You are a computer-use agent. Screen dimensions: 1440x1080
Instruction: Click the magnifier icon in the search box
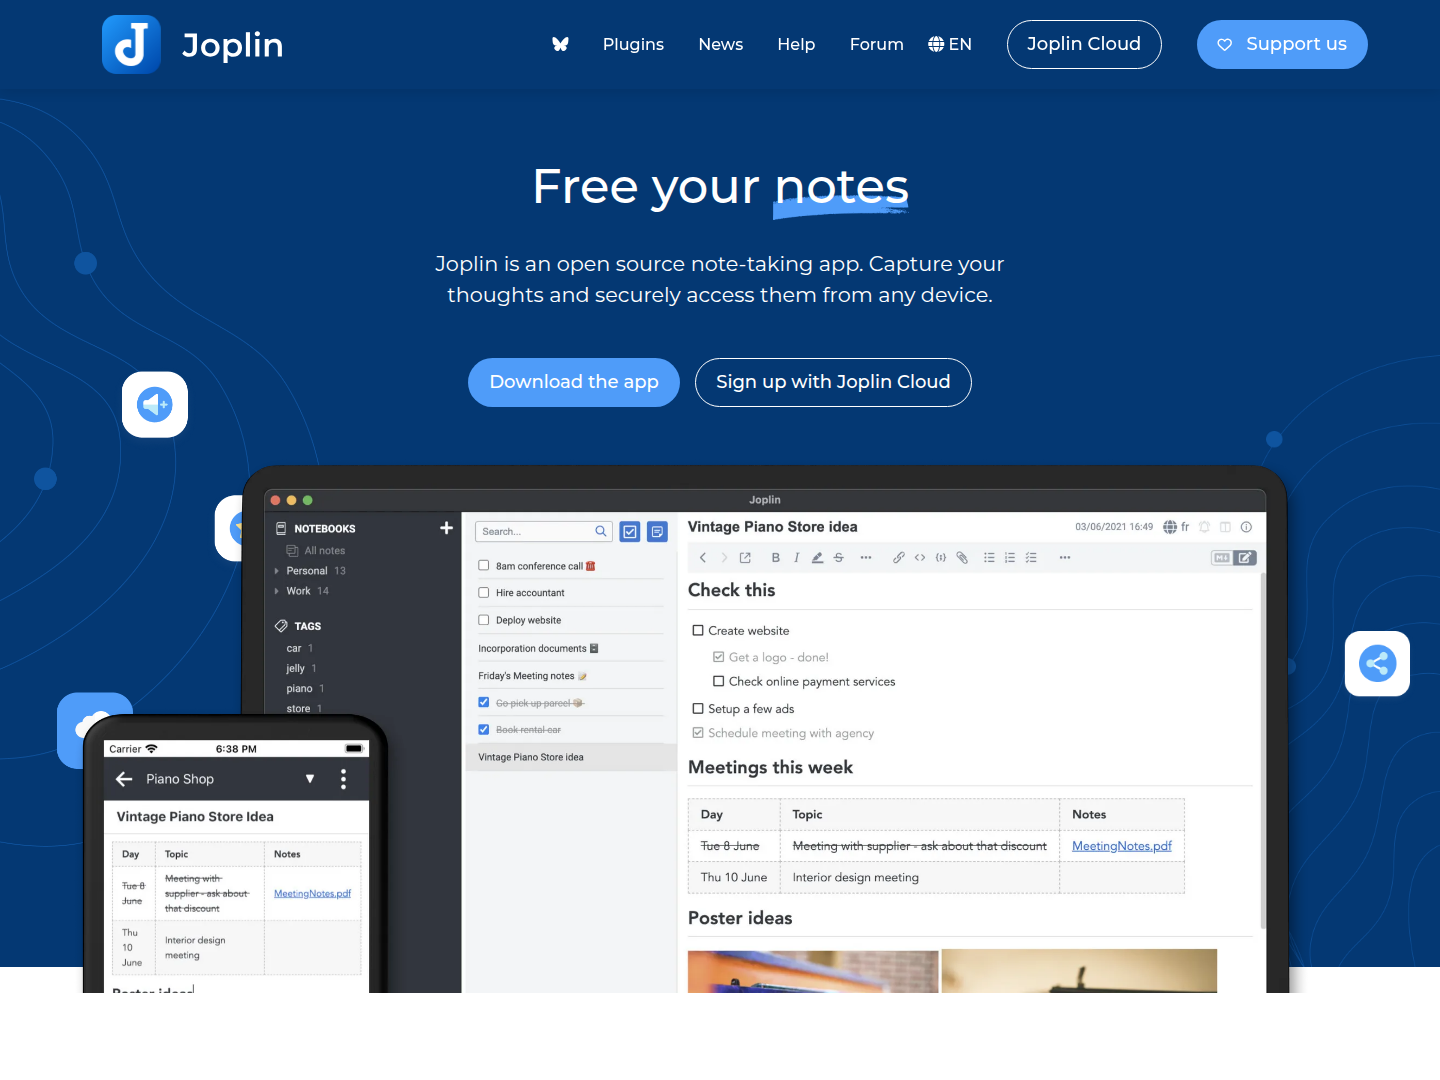click(601, 531)
